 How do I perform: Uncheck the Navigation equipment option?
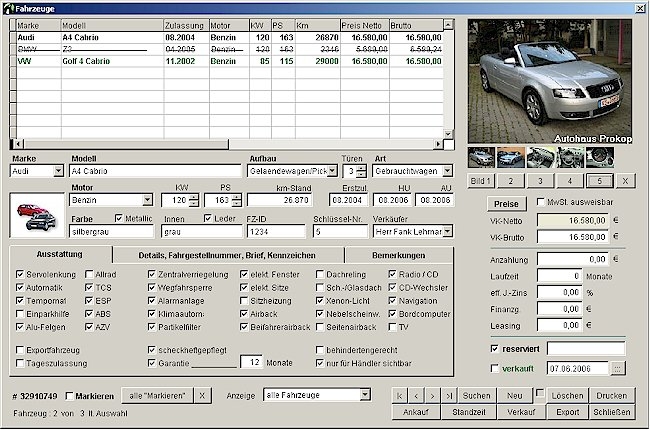(x=391, y=299)
